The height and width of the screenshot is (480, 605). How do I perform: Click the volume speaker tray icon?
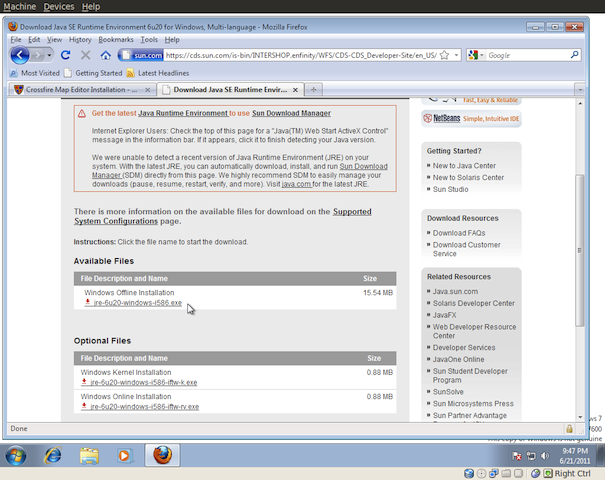click(x=545, y=456)
